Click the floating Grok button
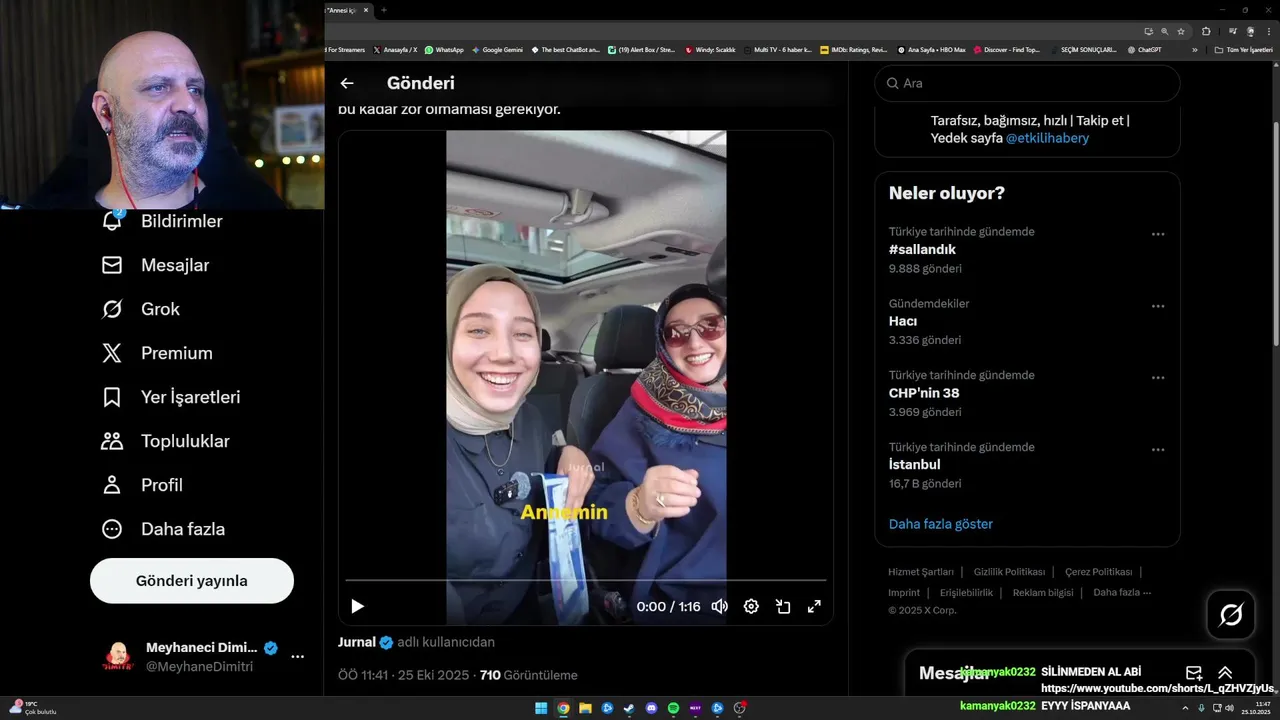 [x=1231, y=615]
